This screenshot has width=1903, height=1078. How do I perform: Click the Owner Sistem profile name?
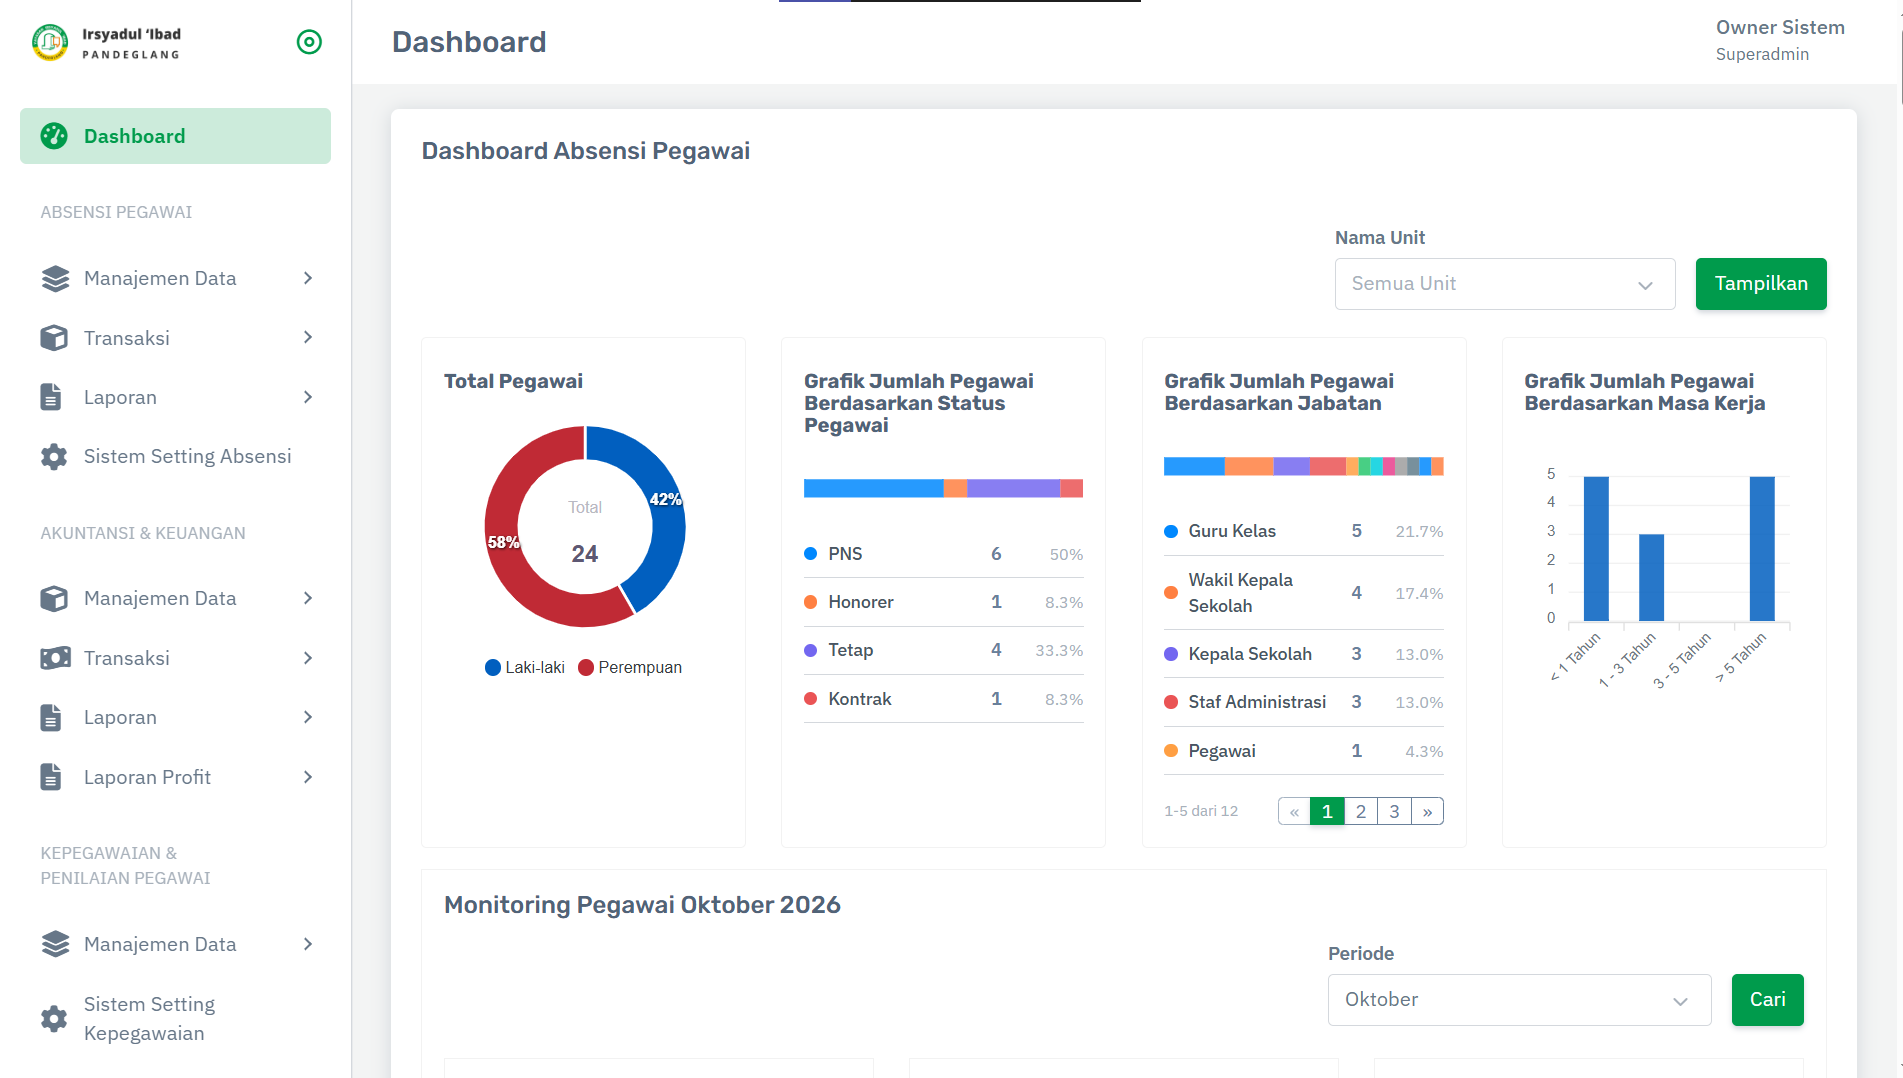click(x=1780, y=28)
